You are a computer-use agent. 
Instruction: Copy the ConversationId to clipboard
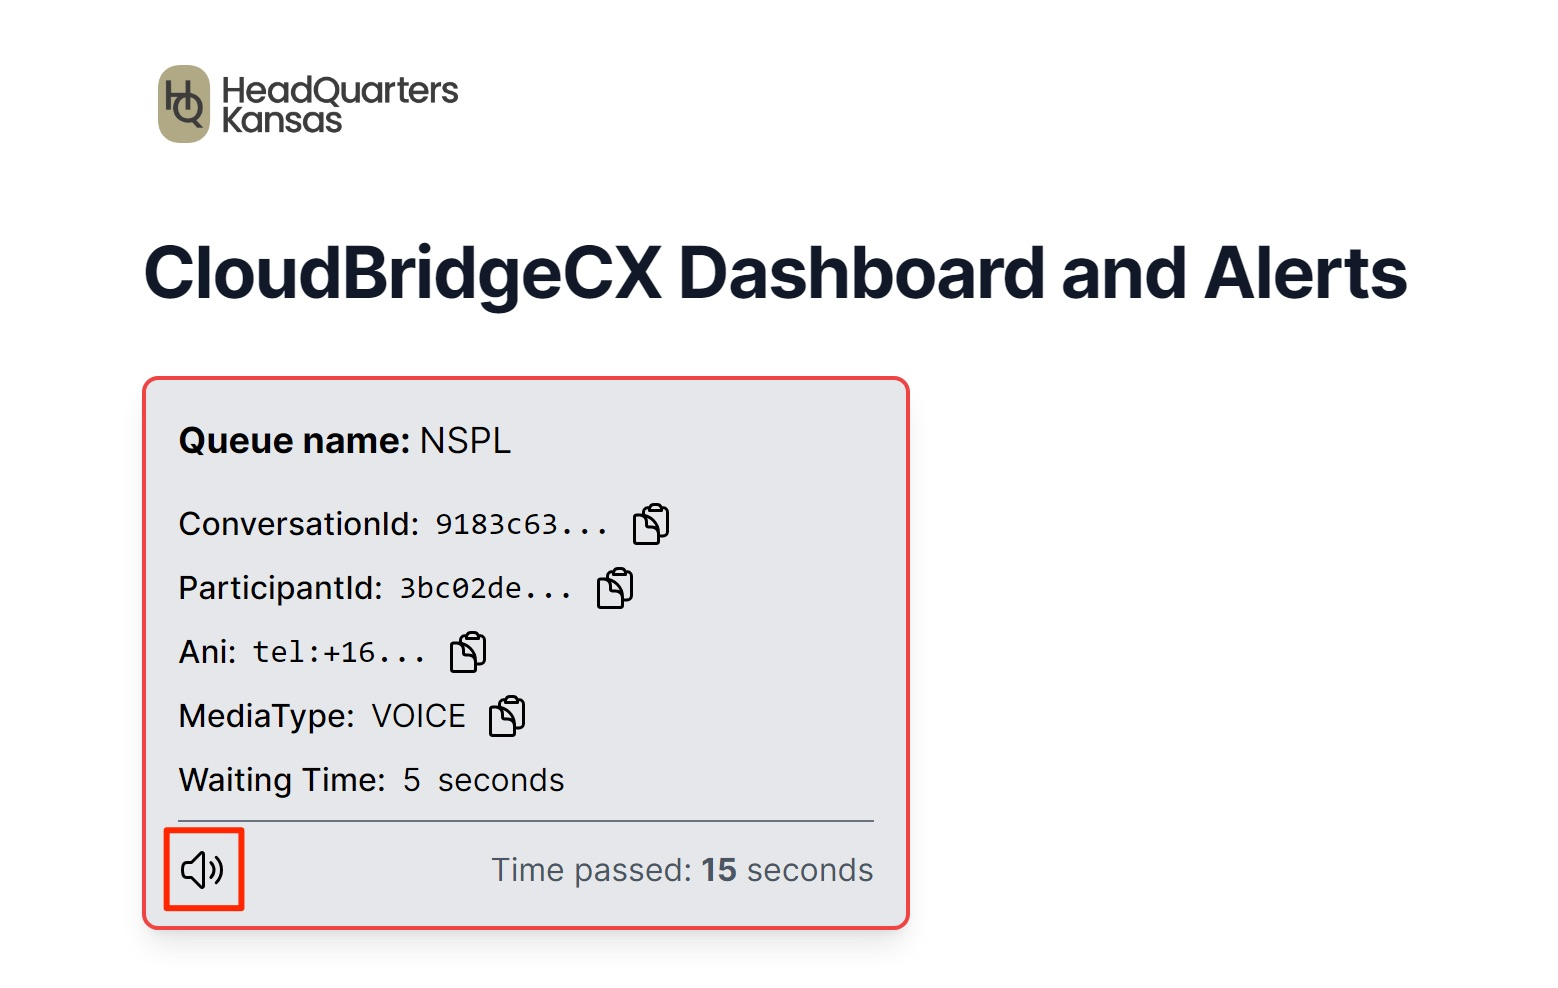click(x=651, y=524)
